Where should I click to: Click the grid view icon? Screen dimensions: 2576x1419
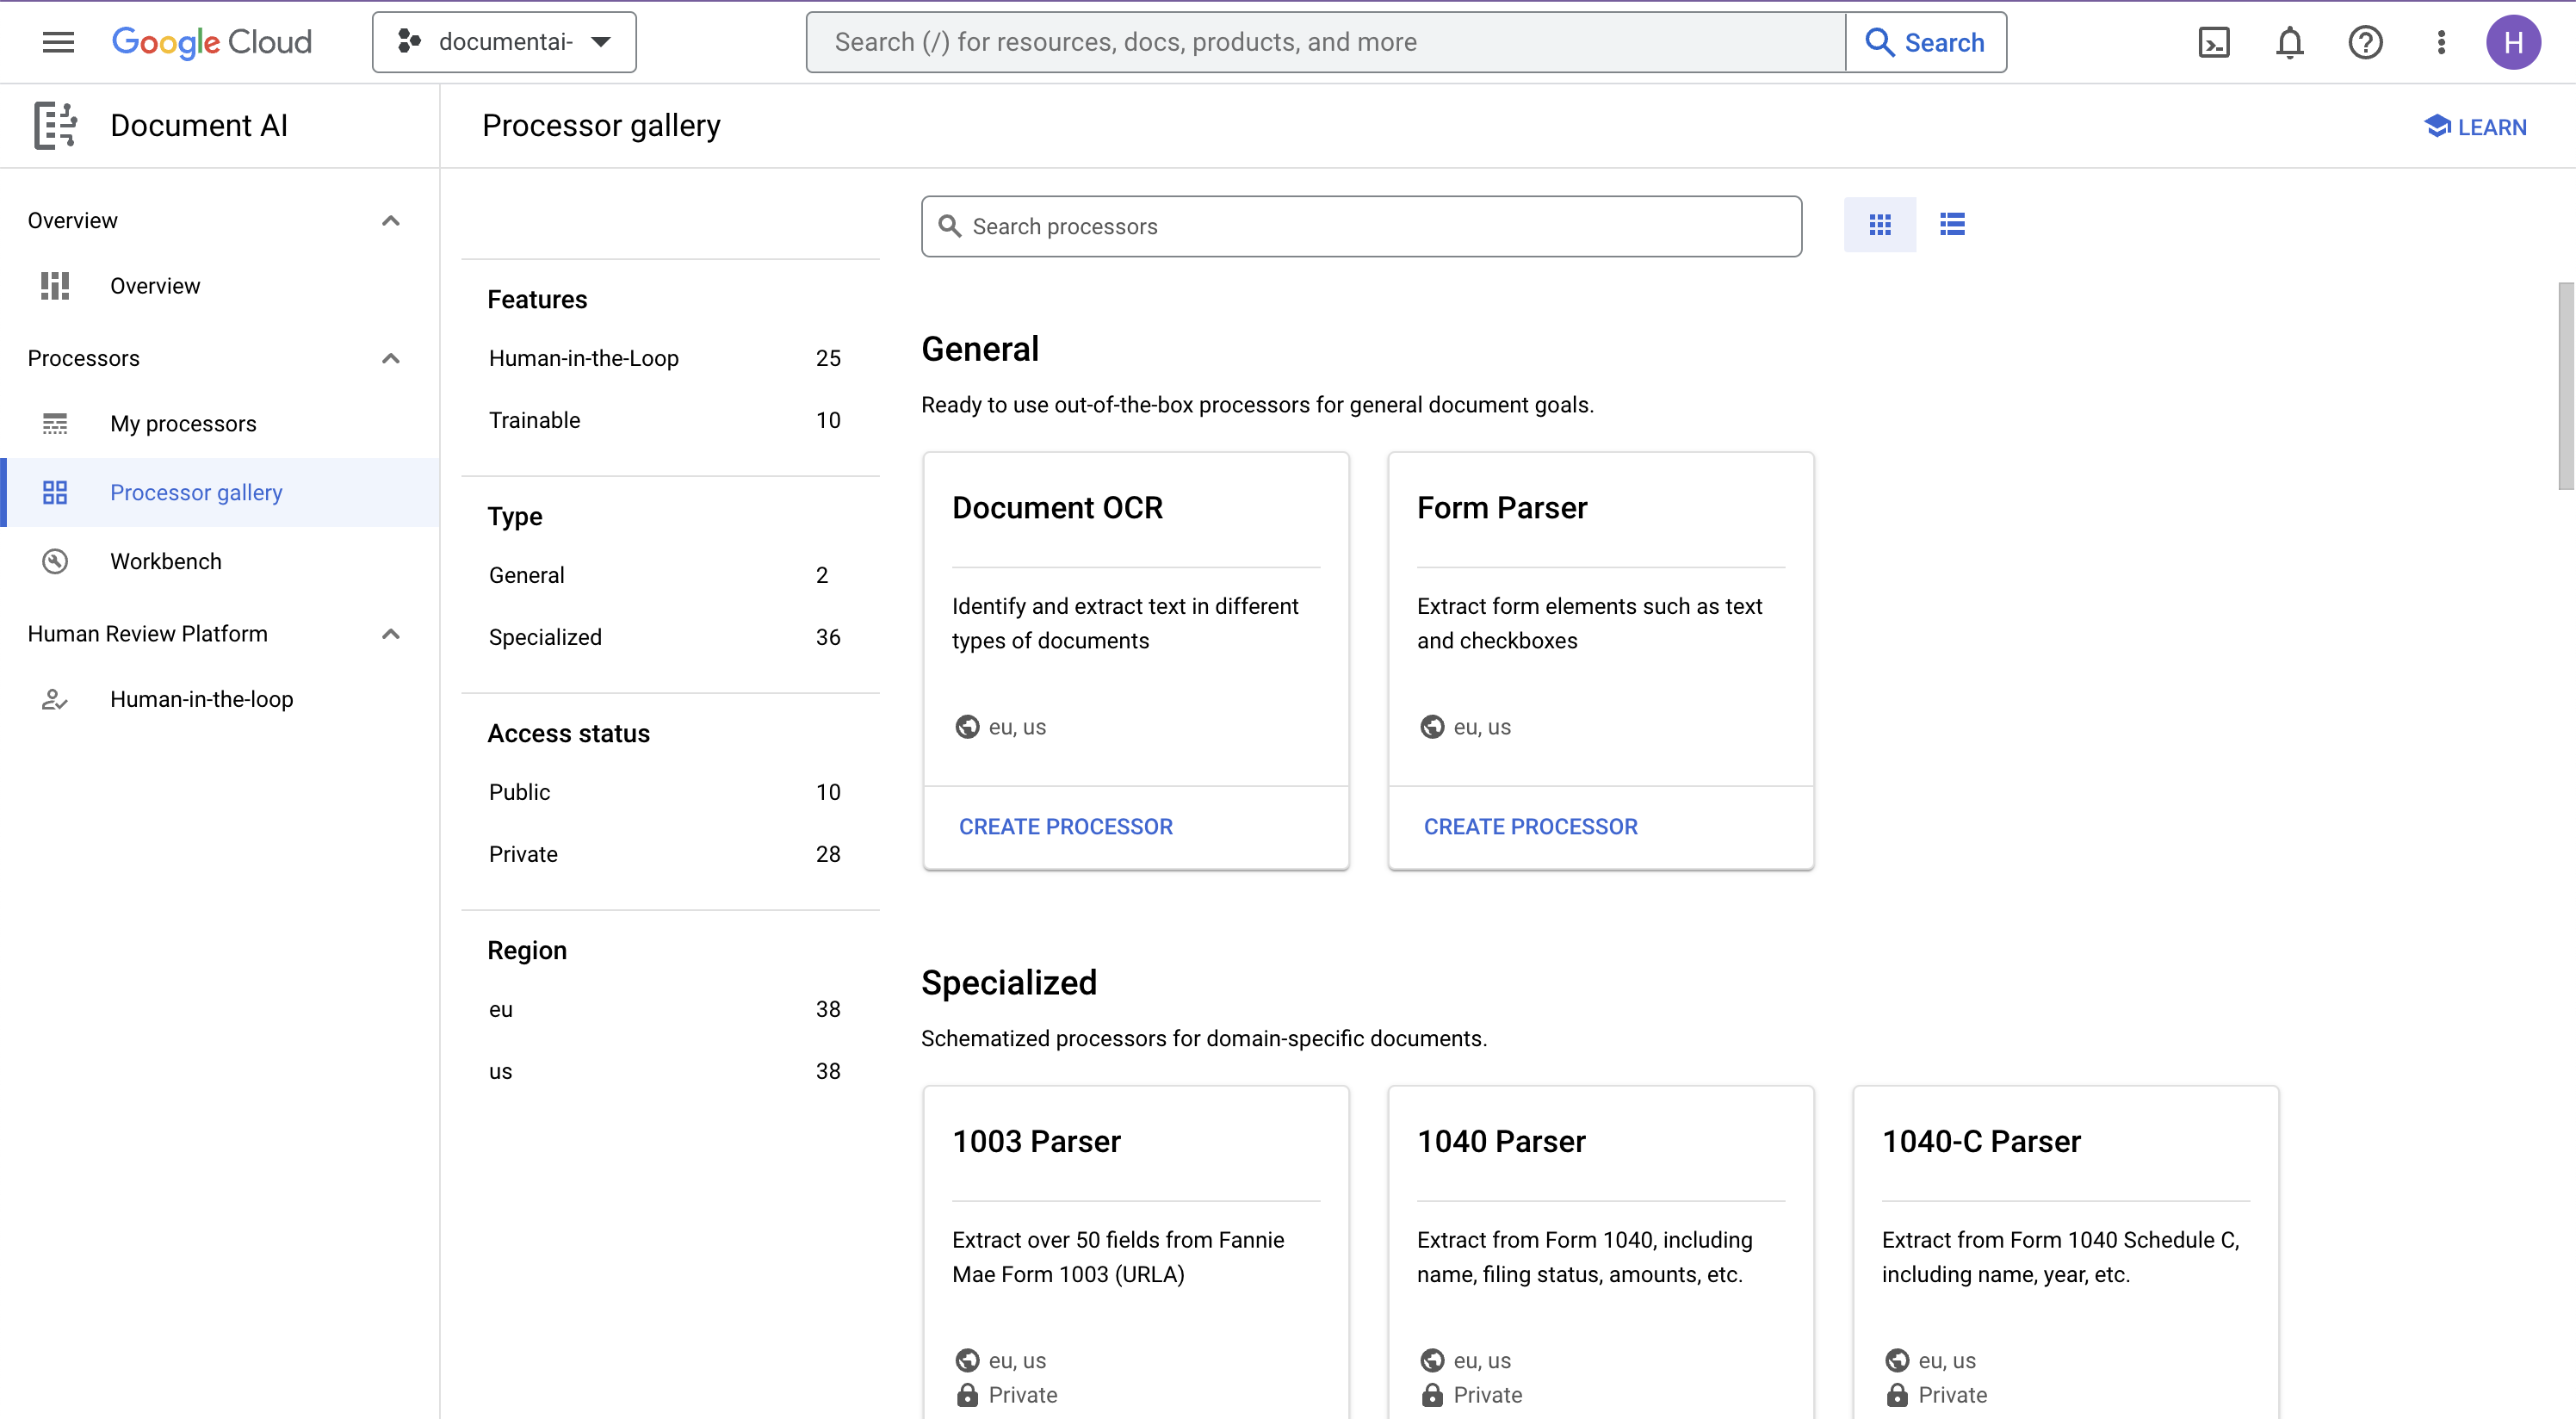pyautogui.click(x=1879, y=224)
